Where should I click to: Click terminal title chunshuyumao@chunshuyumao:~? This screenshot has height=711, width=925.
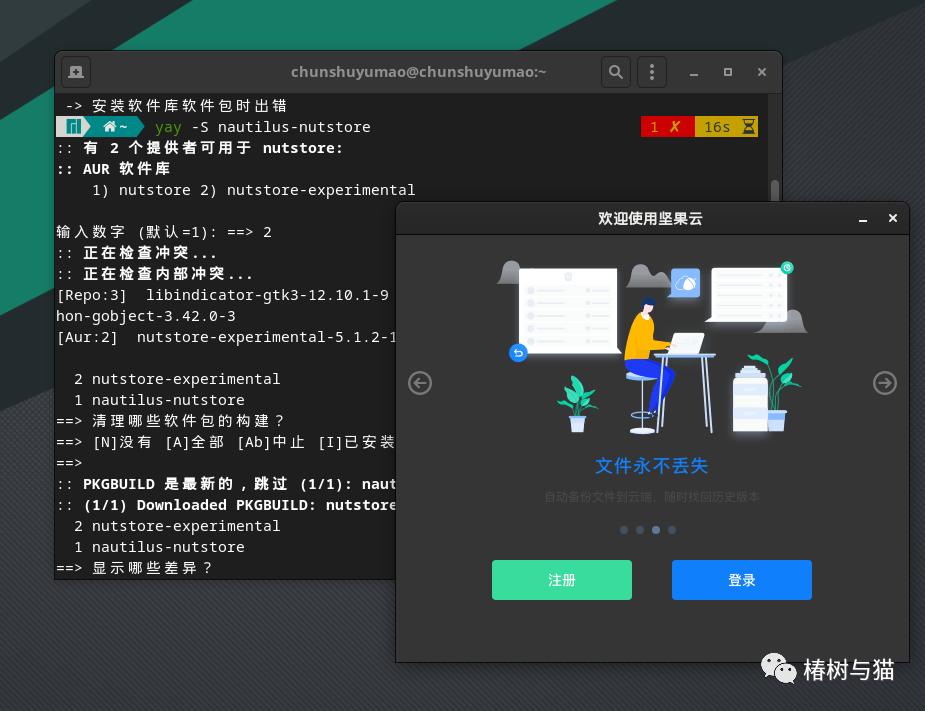pyautogui.click(x=418, y=72)
